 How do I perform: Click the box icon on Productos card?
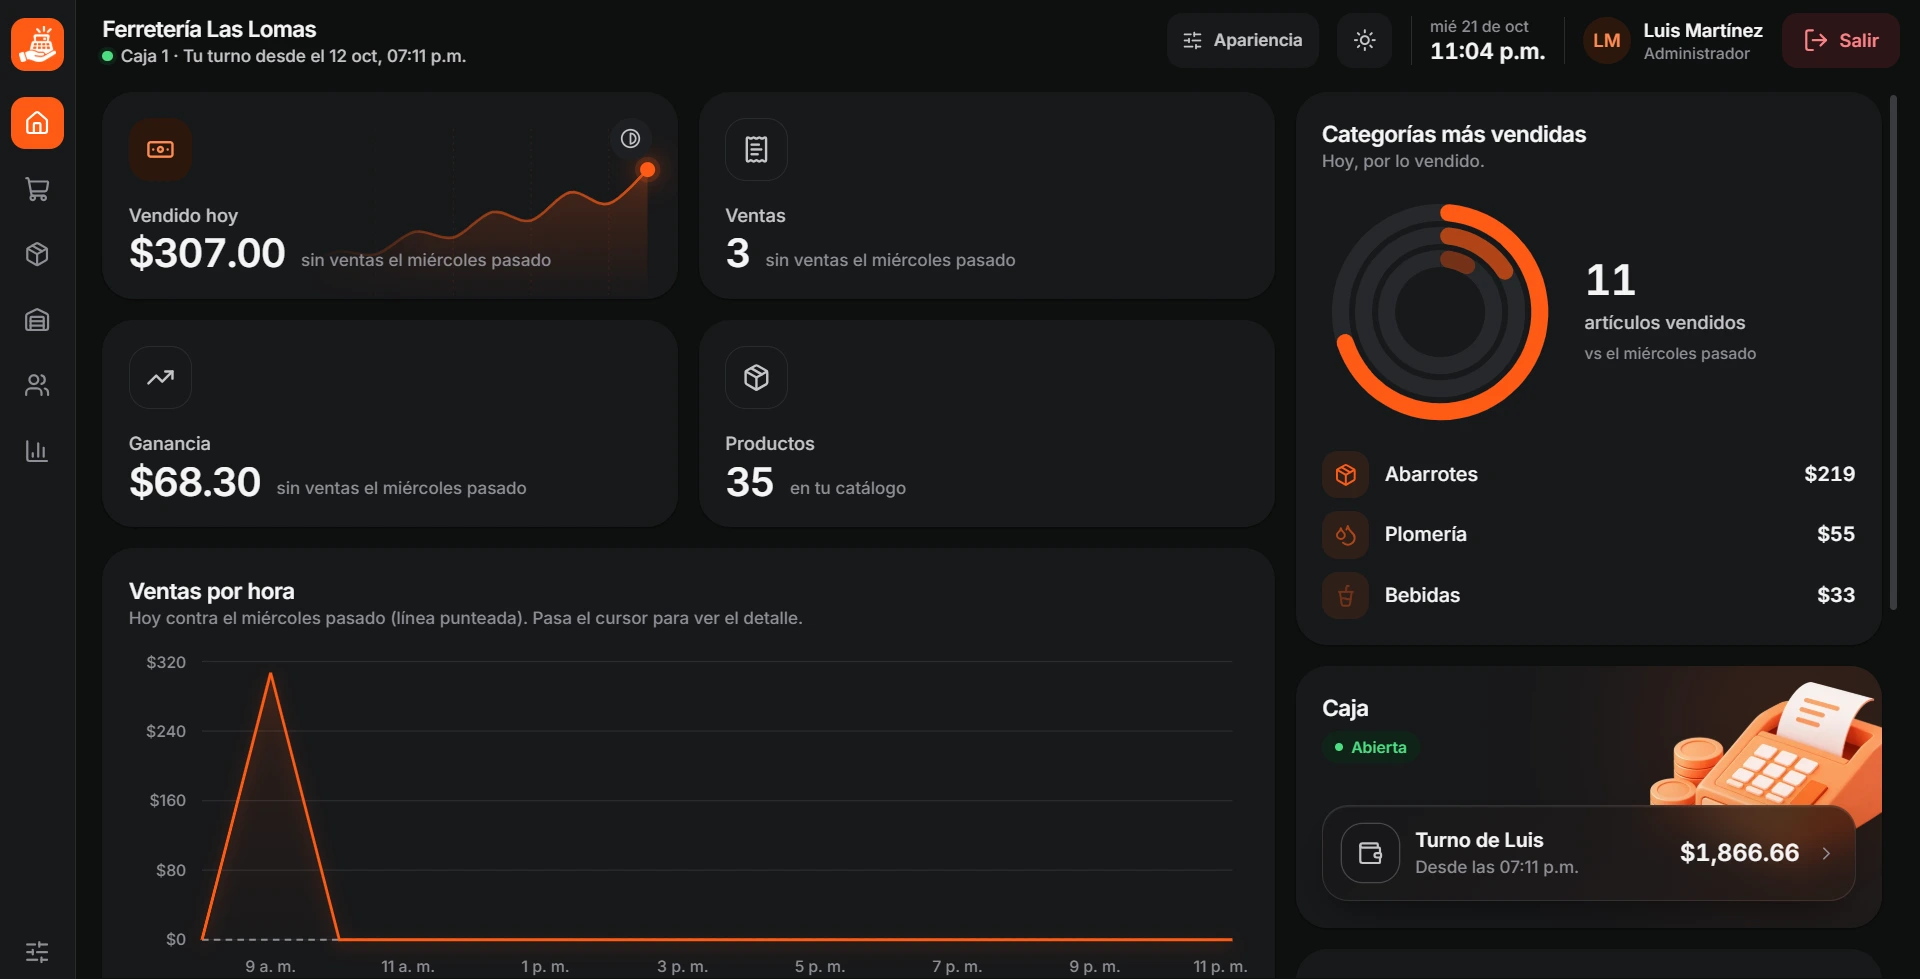[x=756, y=378]
